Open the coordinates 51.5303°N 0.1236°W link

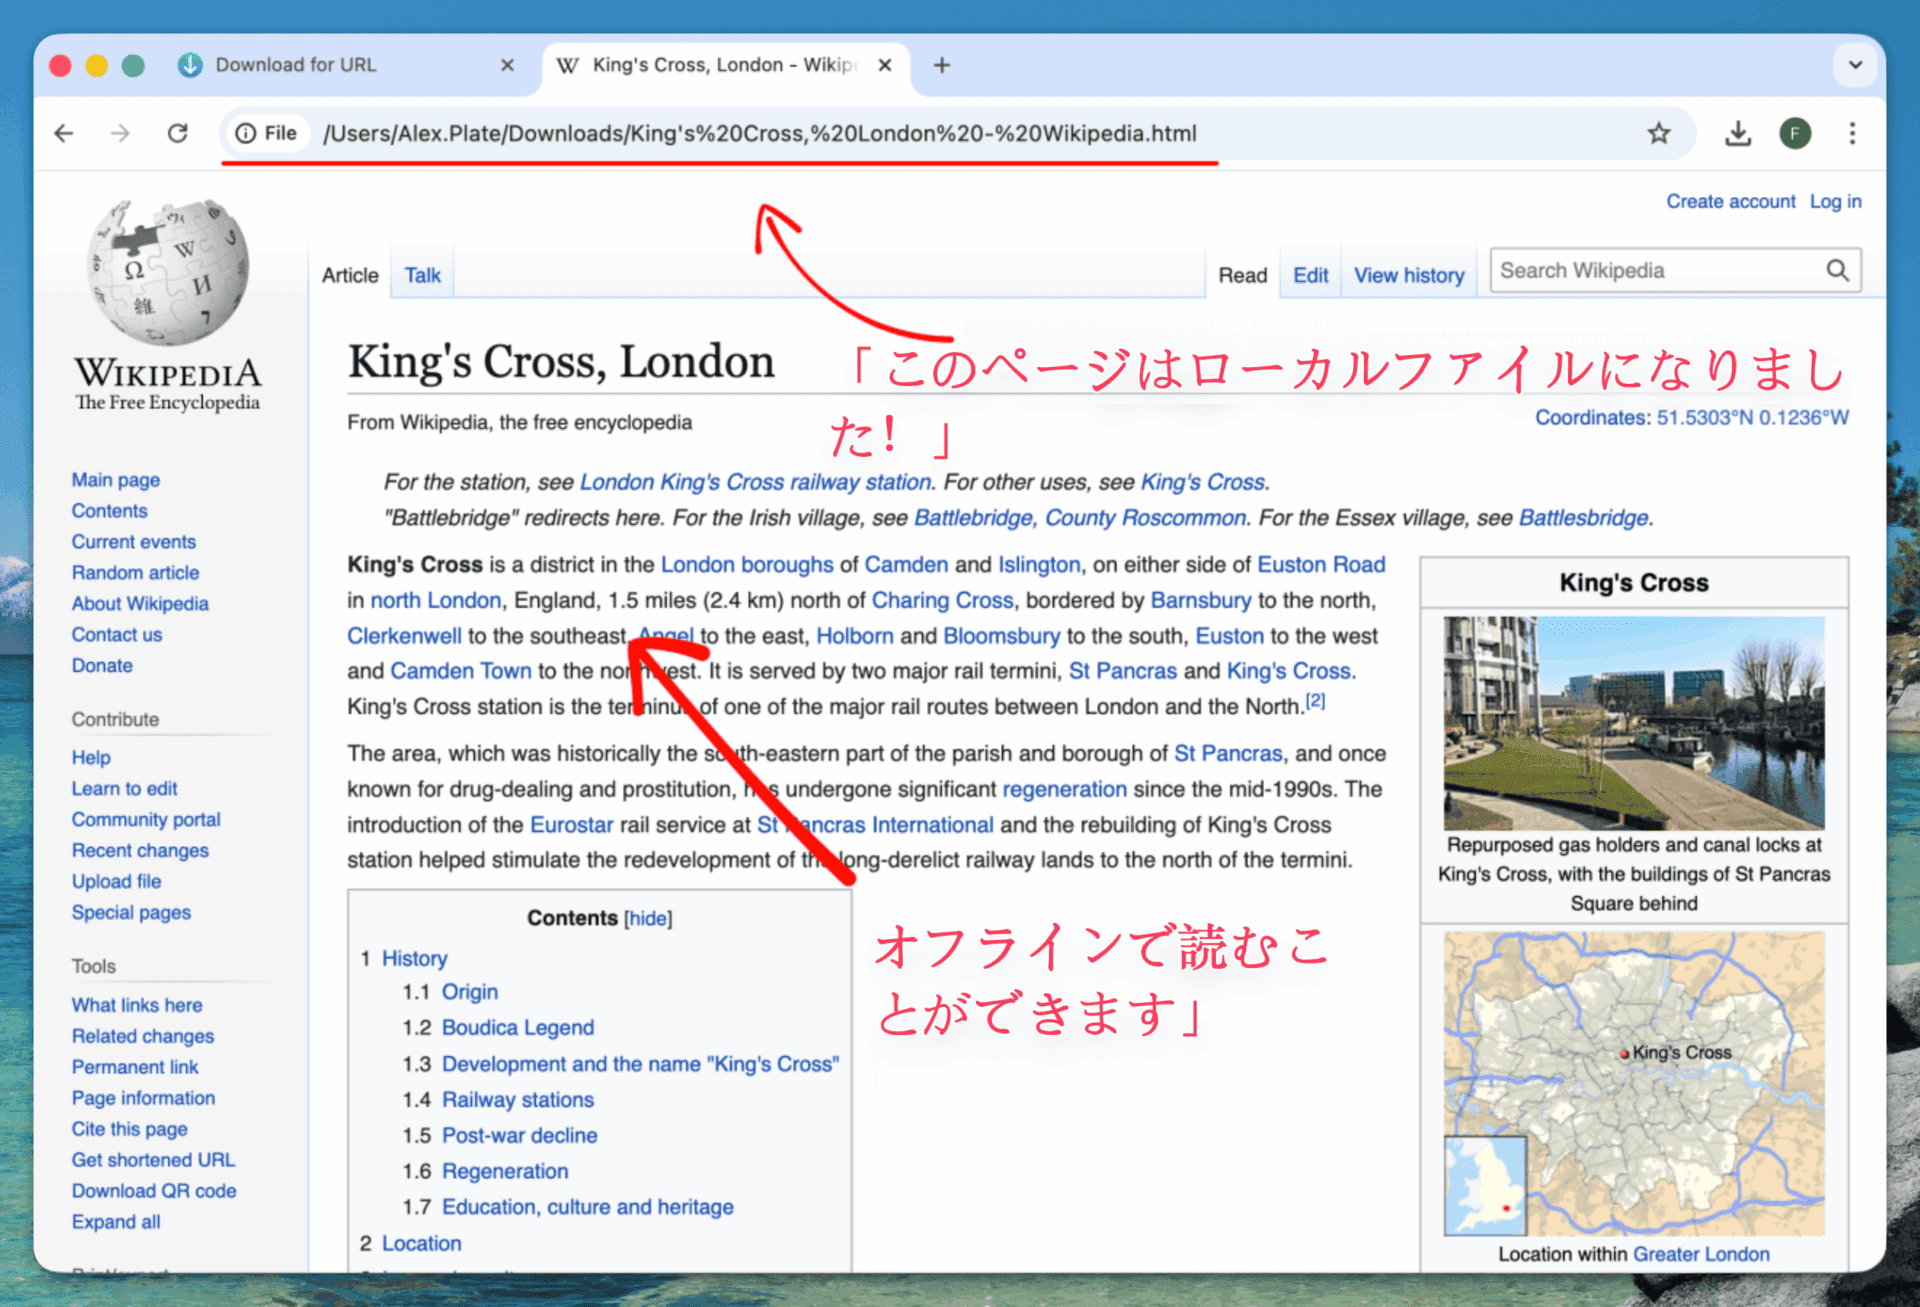1752,417
